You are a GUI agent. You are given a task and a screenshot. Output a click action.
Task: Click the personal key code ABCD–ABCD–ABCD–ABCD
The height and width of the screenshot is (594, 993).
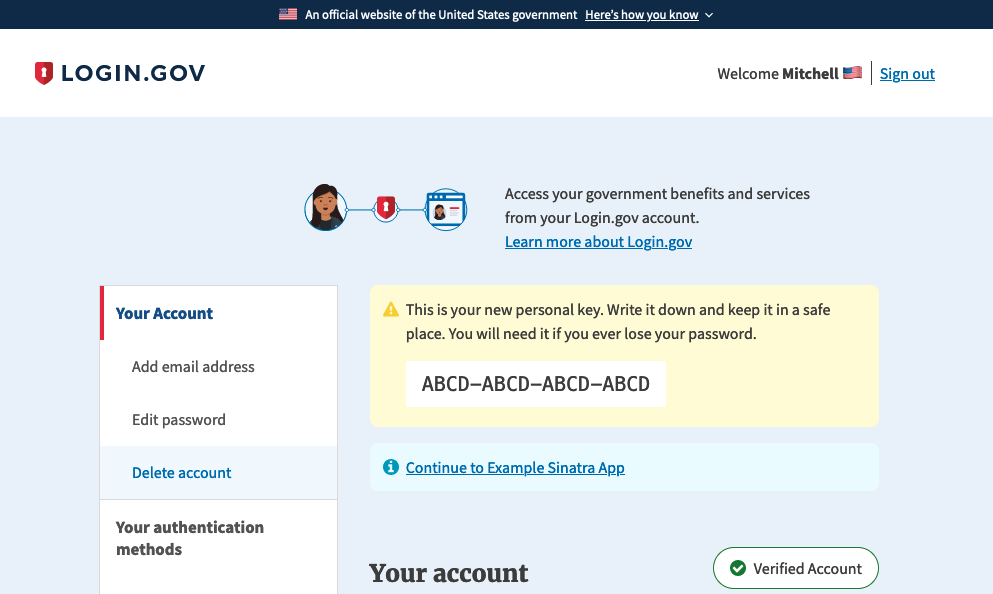[536, 384]
